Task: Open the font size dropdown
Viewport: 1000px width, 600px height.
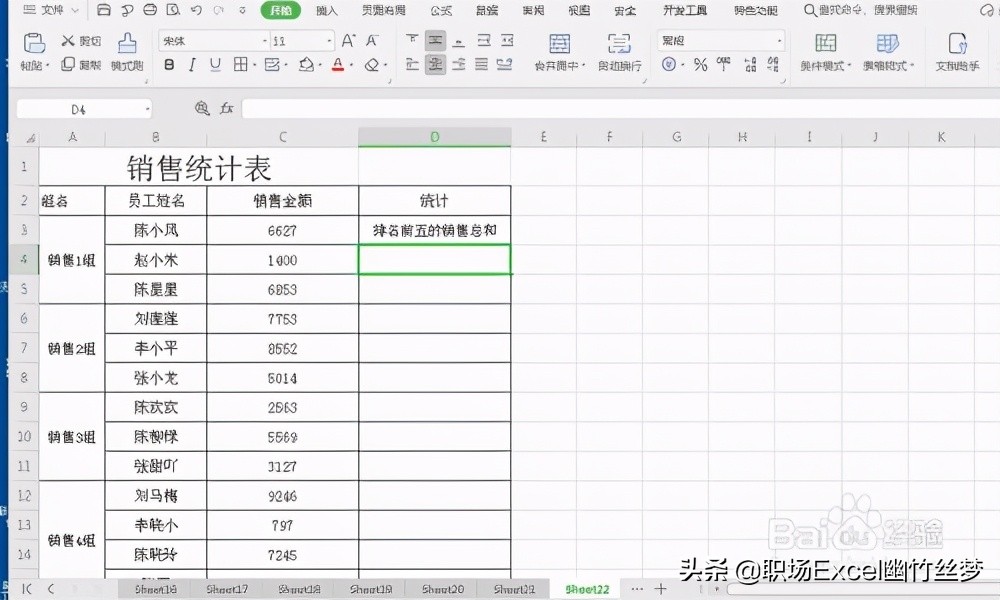Action: [329, 41]
